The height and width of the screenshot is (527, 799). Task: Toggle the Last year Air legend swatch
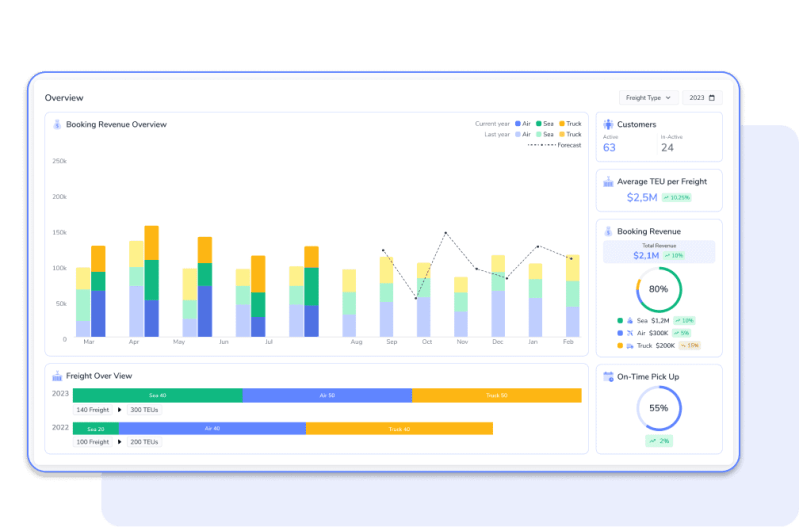[518, 135]
